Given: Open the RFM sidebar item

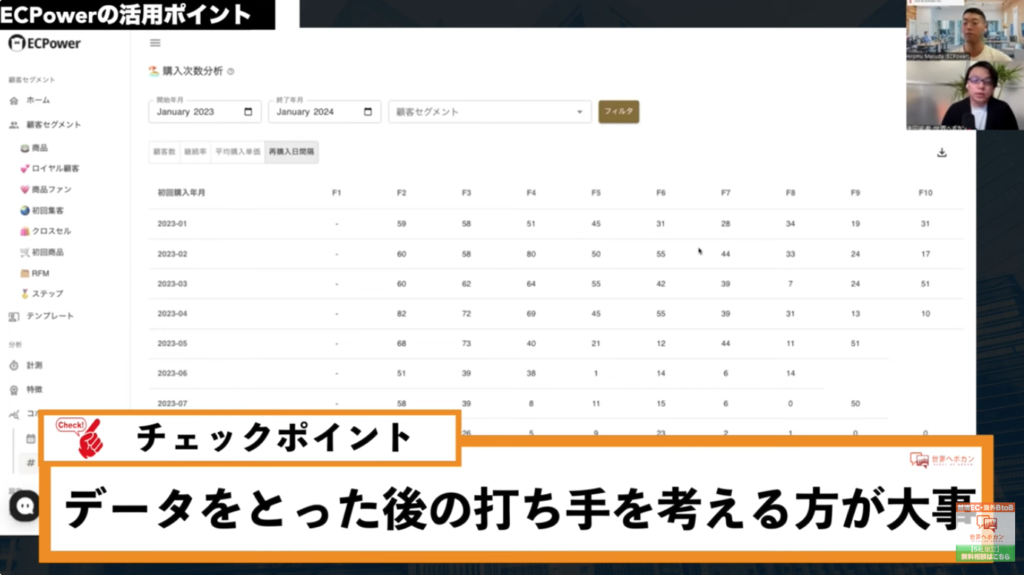Looking at the screenshot, I should [x=35, y=273].
